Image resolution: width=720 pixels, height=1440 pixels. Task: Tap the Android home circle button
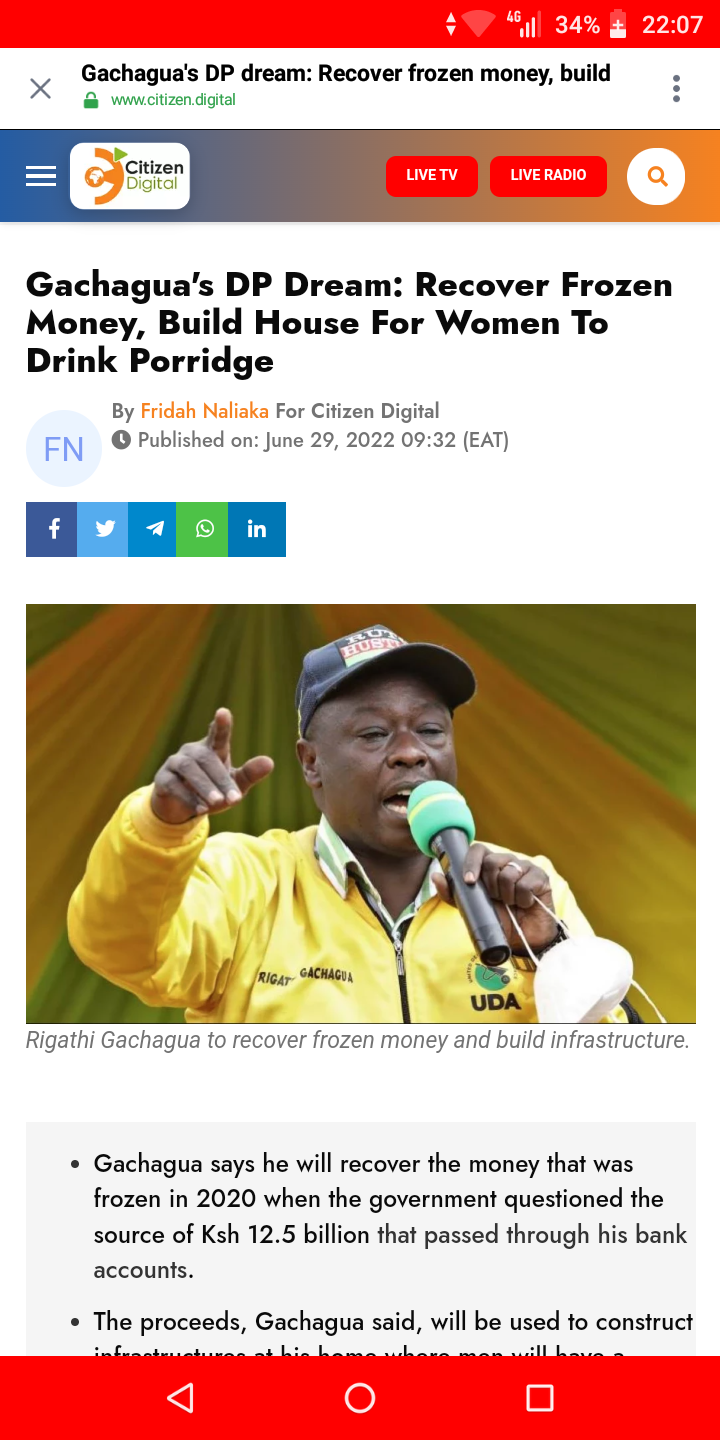pyautogui.click(x=360, y=1397)
